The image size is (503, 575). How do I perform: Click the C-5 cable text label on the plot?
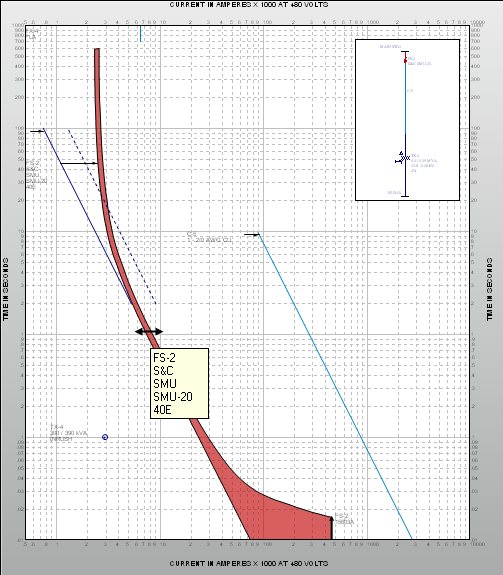tap(209, 237)
